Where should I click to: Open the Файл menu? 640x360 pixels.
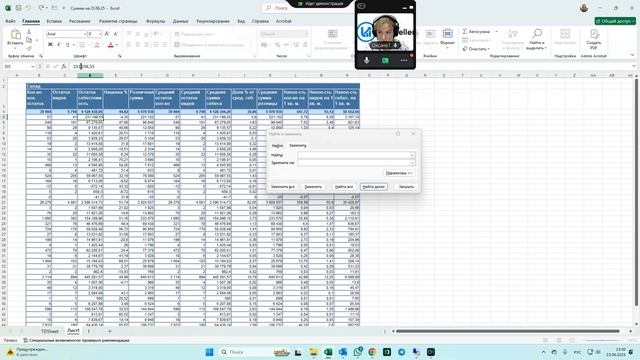(x=10, y=21)
